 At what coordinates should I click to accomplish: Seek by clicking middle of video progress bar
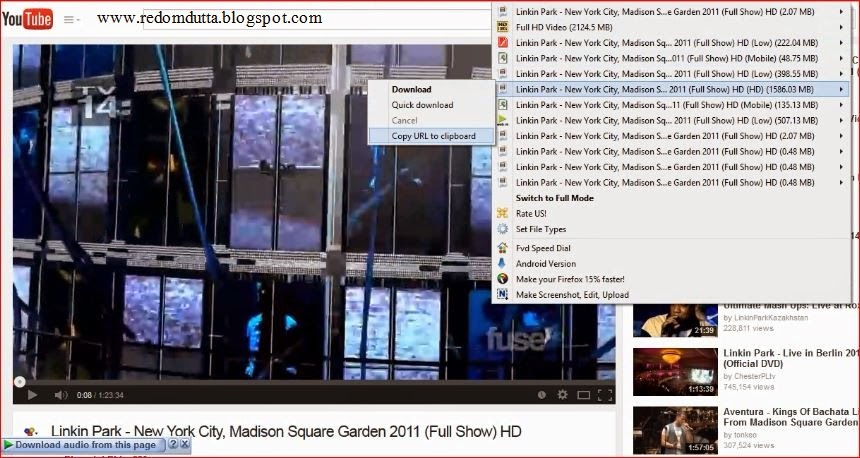pyautogui.click(x=314, y=383)
